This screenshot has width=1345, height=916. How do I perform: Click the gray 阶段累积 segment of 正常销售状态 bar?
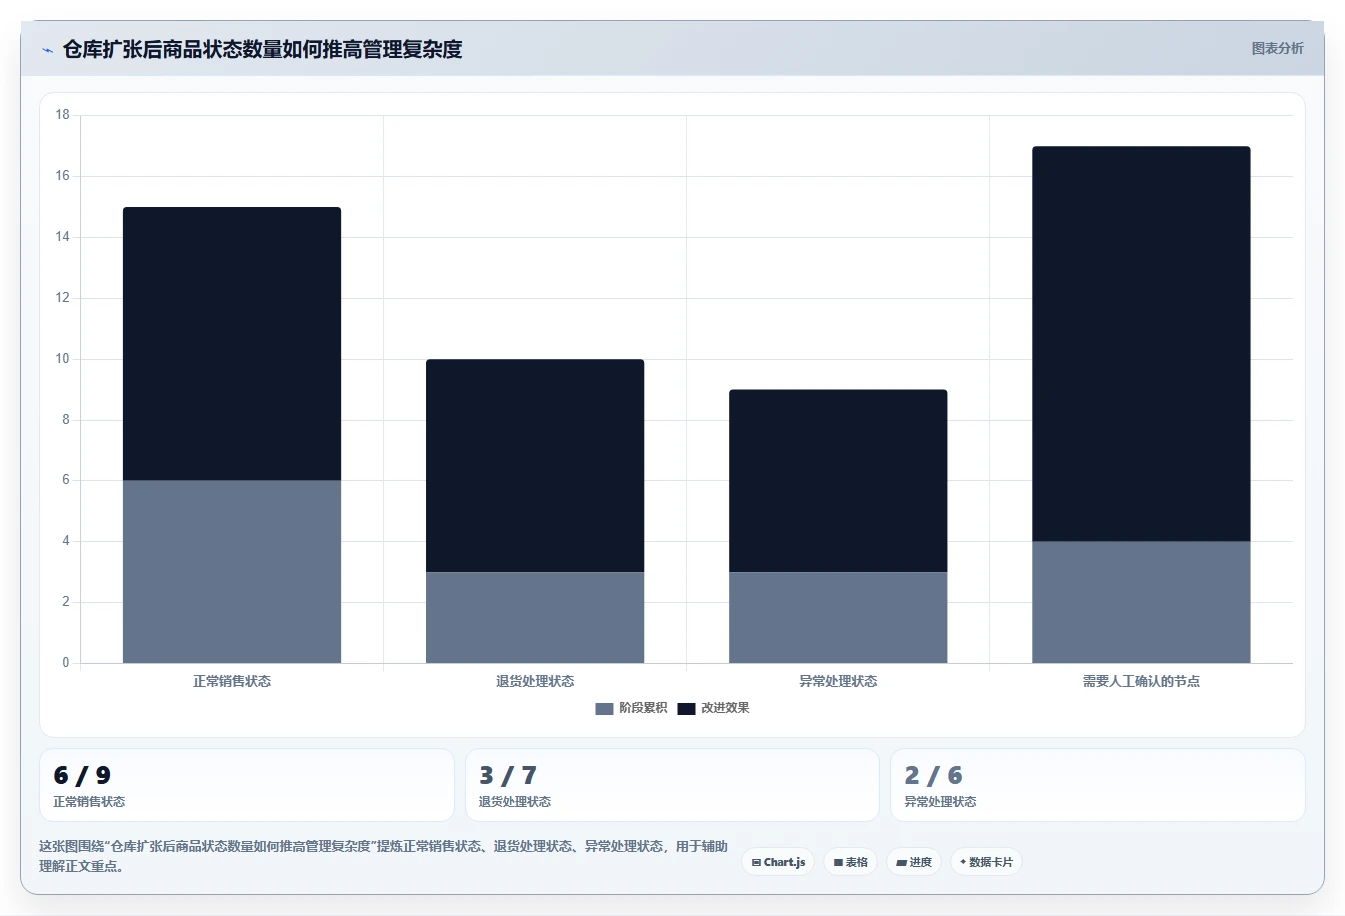point(232,572)
